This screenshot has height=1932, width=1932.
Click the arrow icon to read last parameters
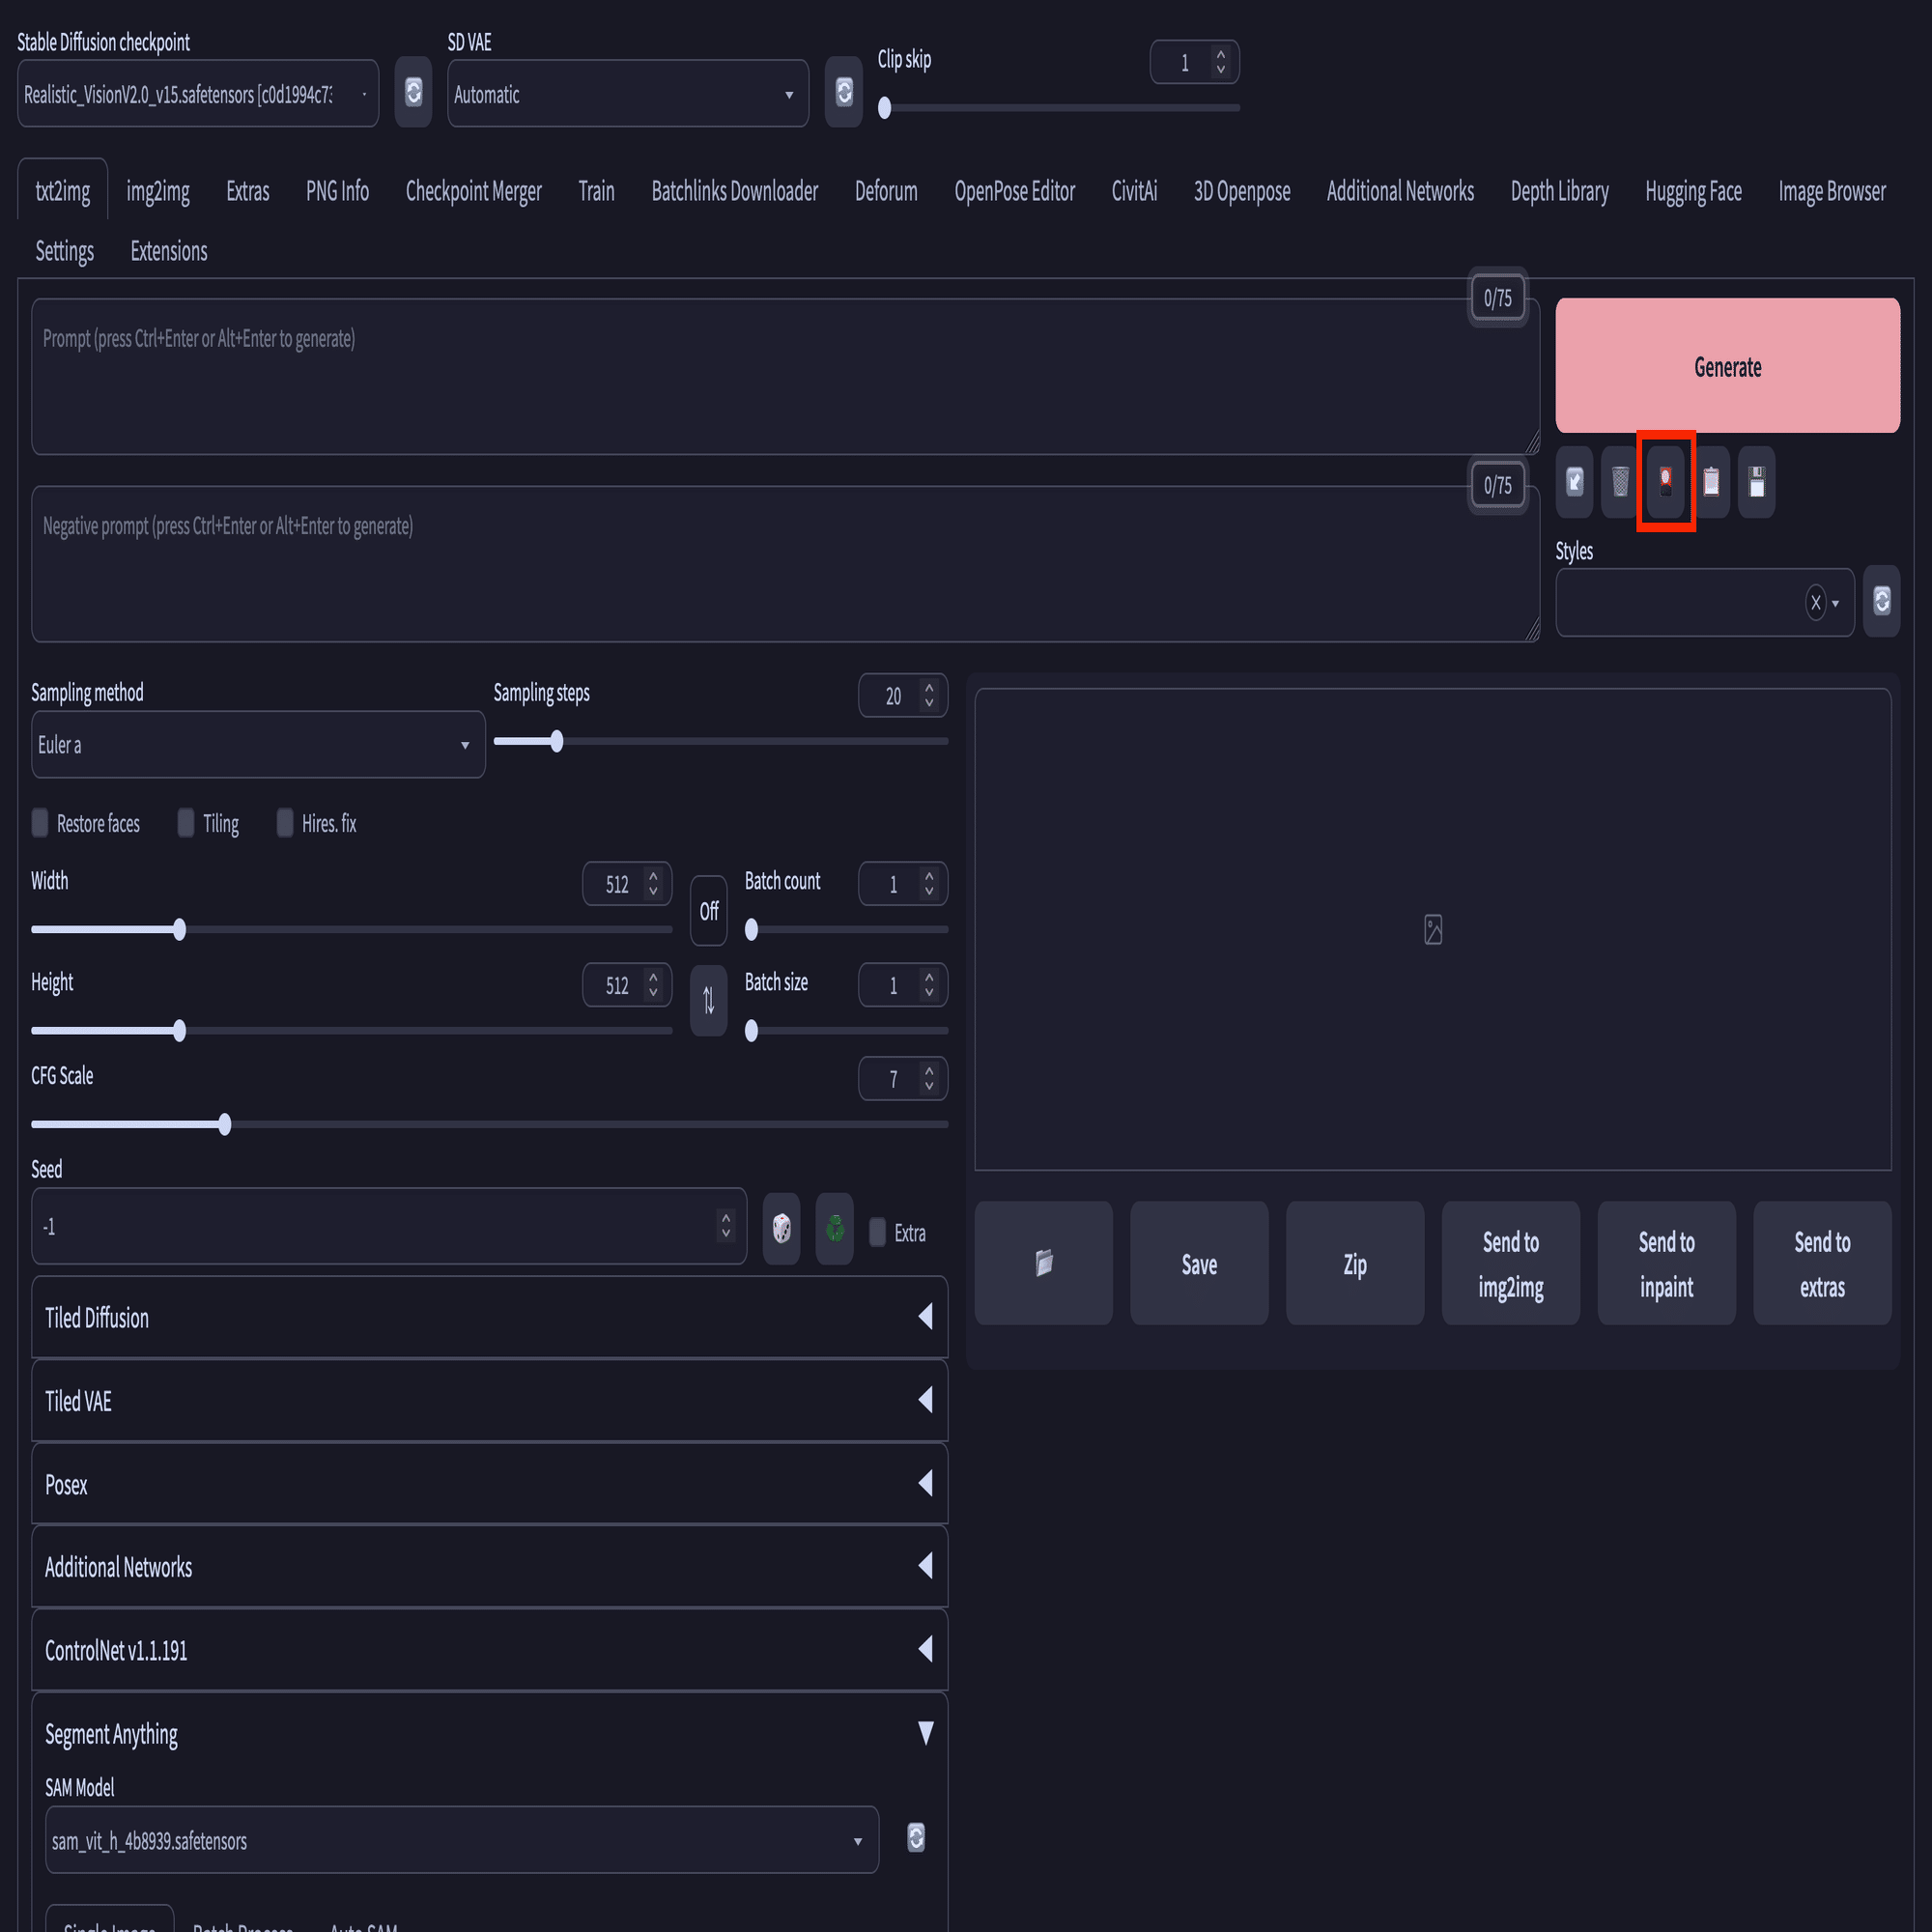click(x=1574, y=482)
